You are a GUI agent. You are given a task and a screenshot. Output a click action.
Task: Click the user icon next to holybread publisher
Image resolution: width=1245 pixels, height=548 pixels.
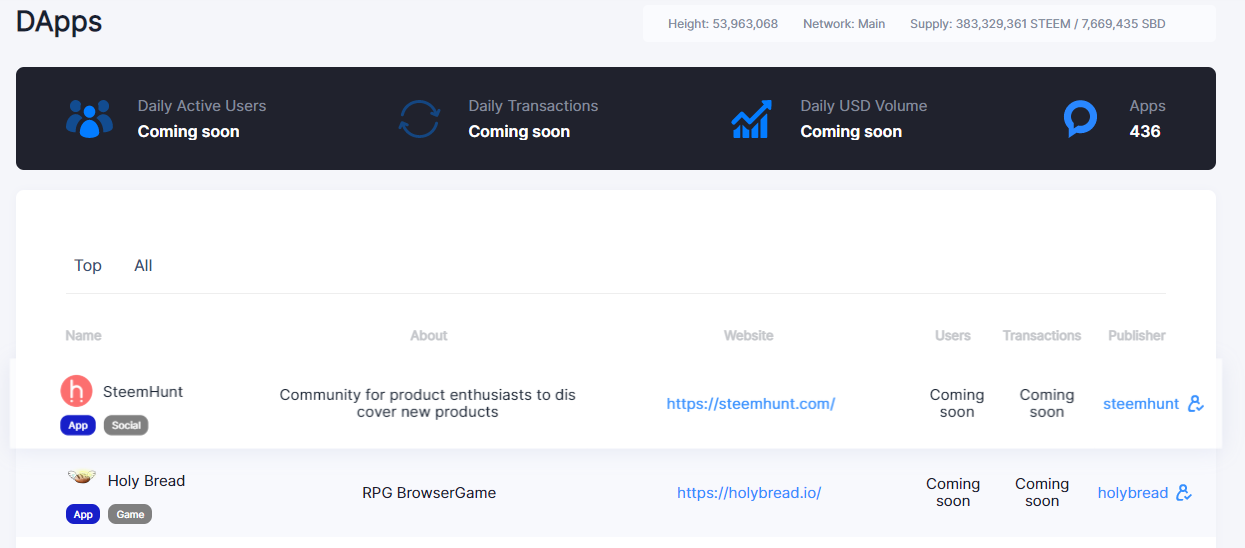point(1184,492)
